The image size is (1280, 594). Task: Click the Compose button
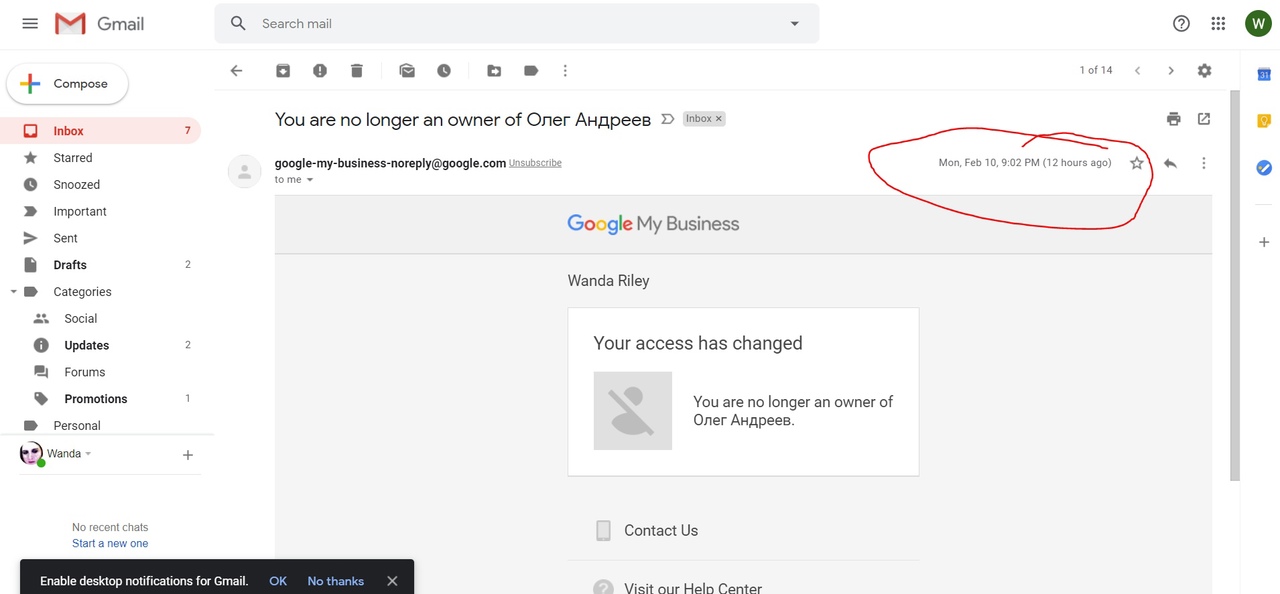pyautogui.click(x=68, y=84)
